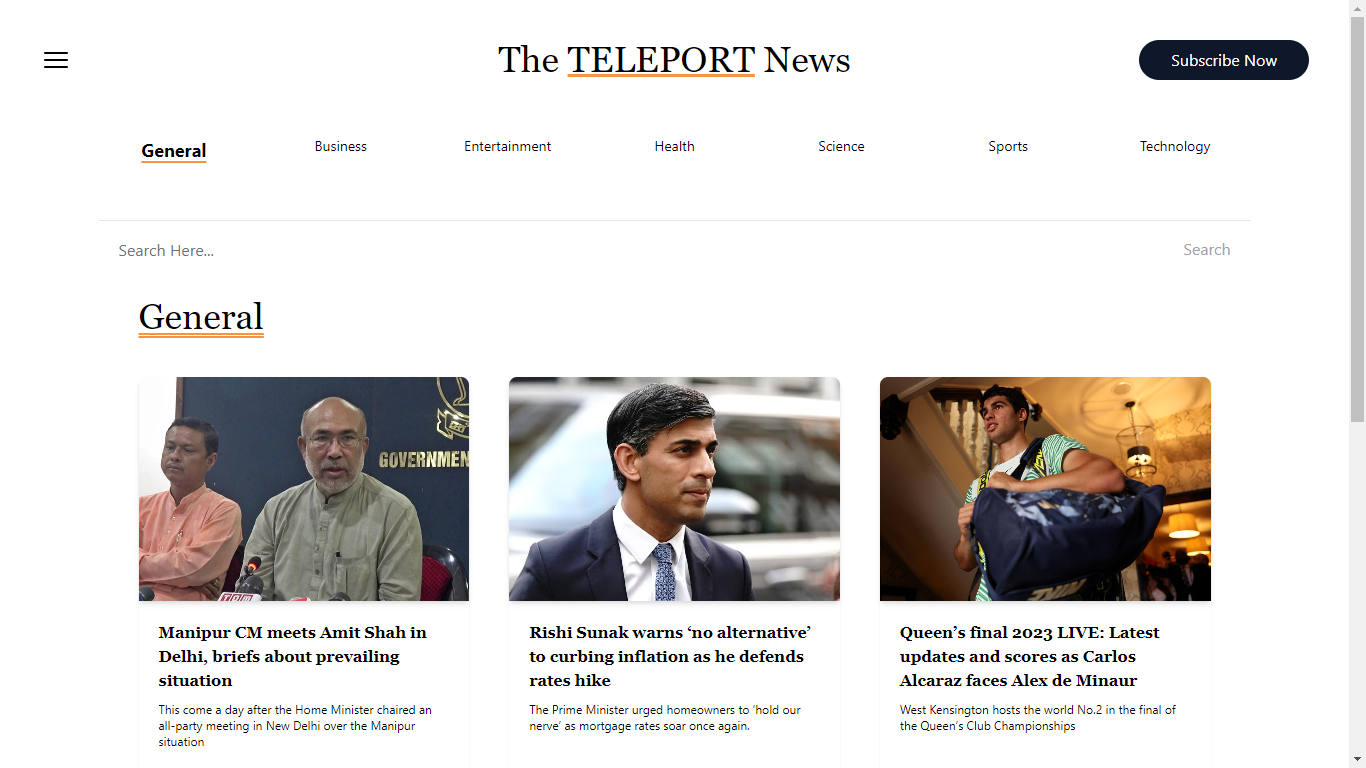Click the Search button
The height and width of the screenshot is (768, 1366).
click(1207, 250)
